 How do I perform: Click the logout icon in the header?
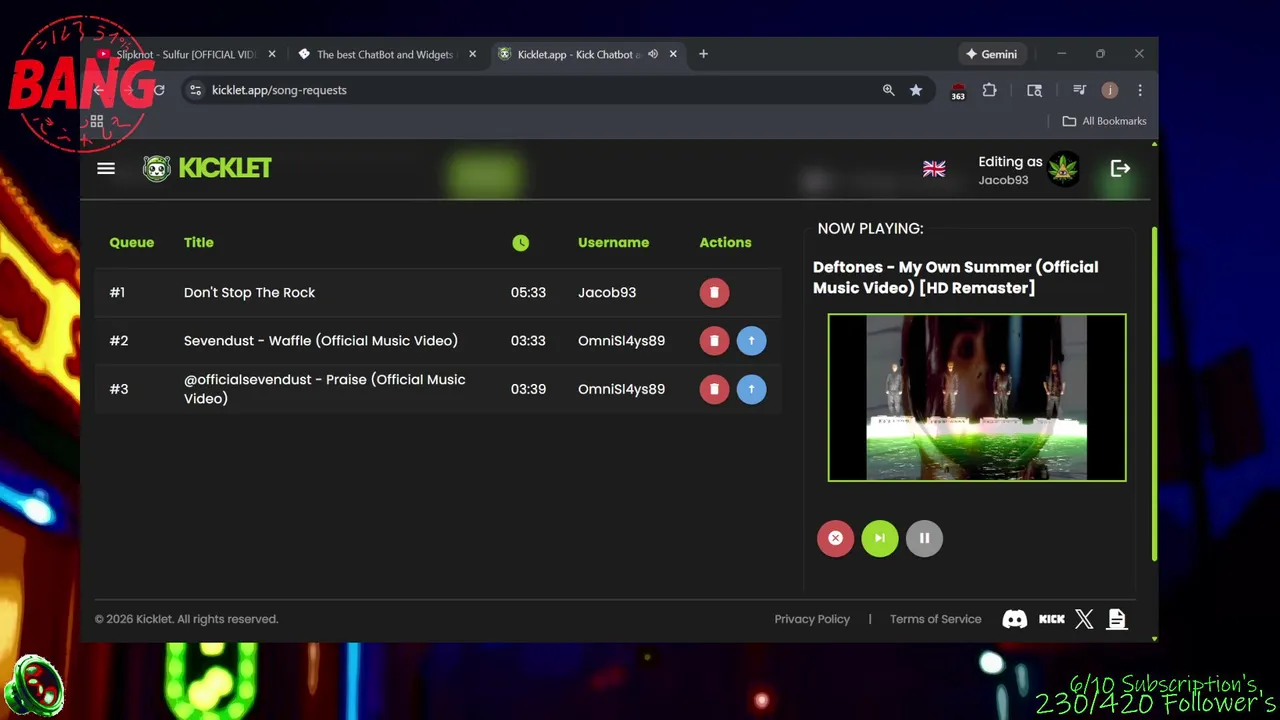tap(1120, 169)
